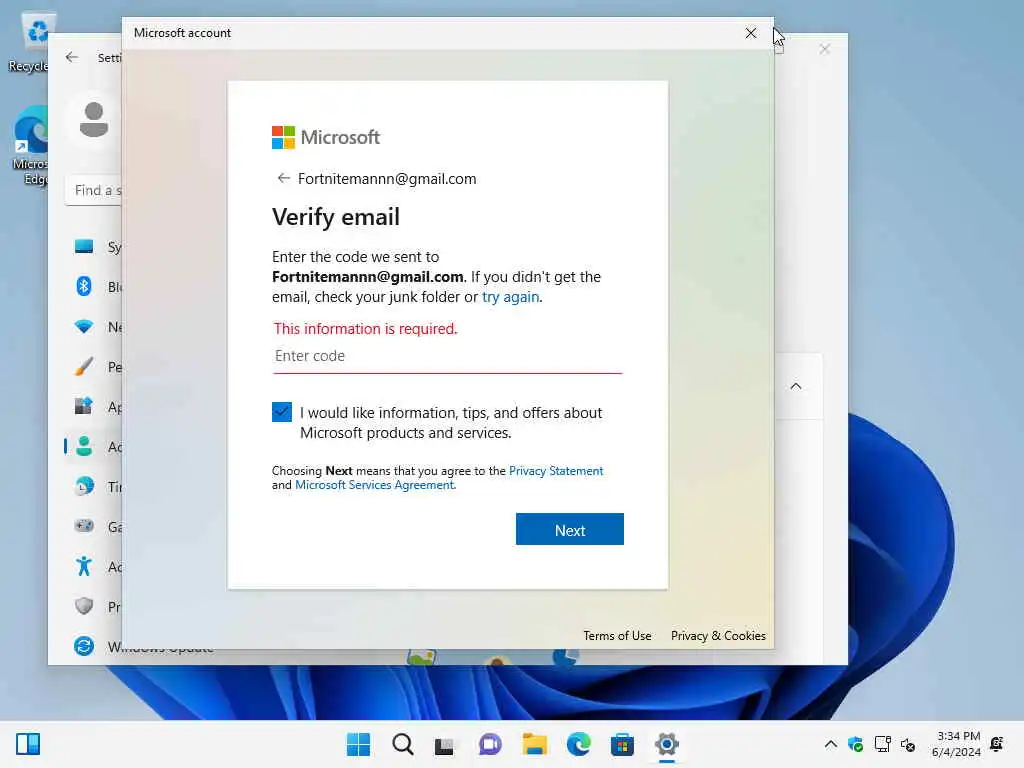
Task: Open the clock showing 3:34 PM
Action: point(956,744)
